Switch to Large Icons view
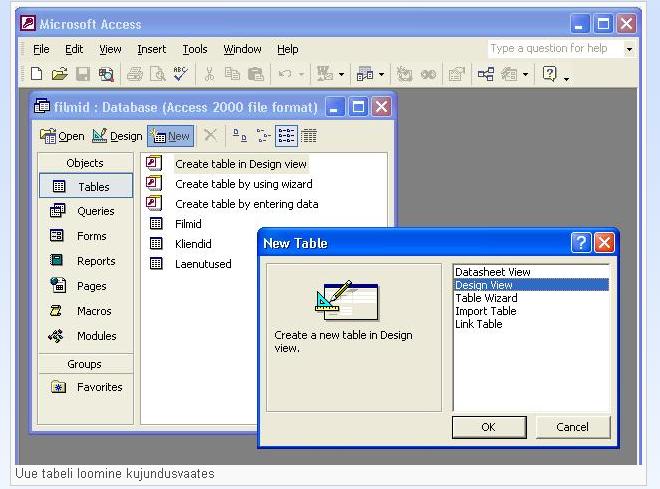 [x=240, y=136]
